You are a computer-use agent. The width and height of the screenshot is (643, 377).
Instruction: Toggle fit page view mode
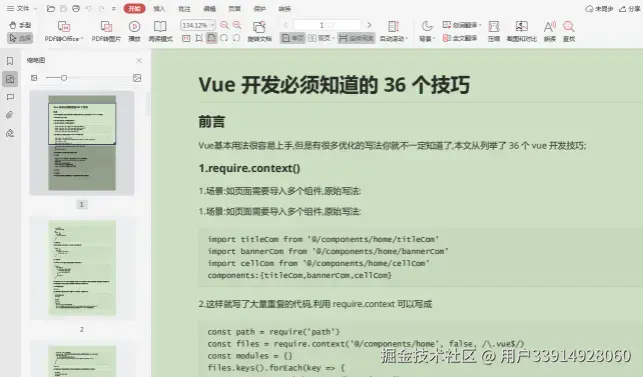click(x=199, y=38)
